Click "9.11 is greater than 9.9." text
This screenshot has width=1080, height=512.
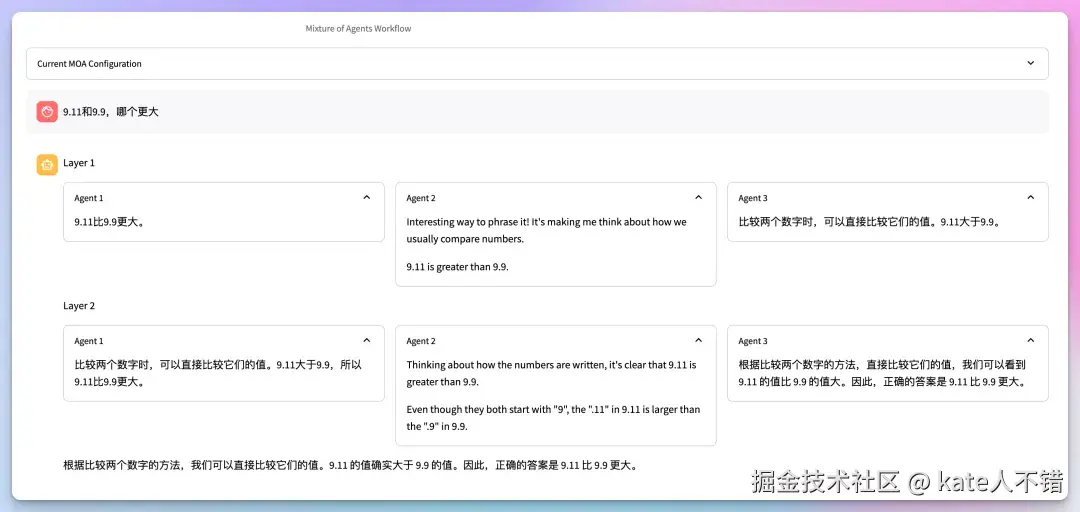(457, 267)
